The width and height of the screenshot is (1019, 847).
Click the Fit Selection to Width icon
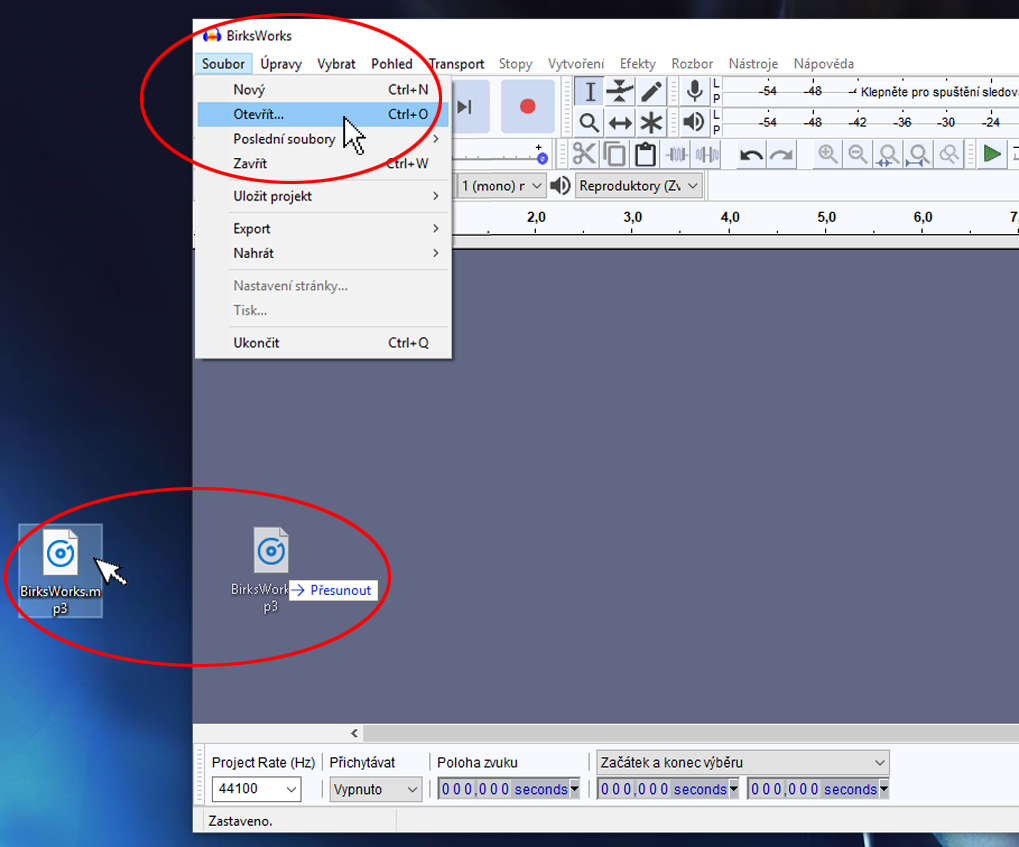point(888,155)
